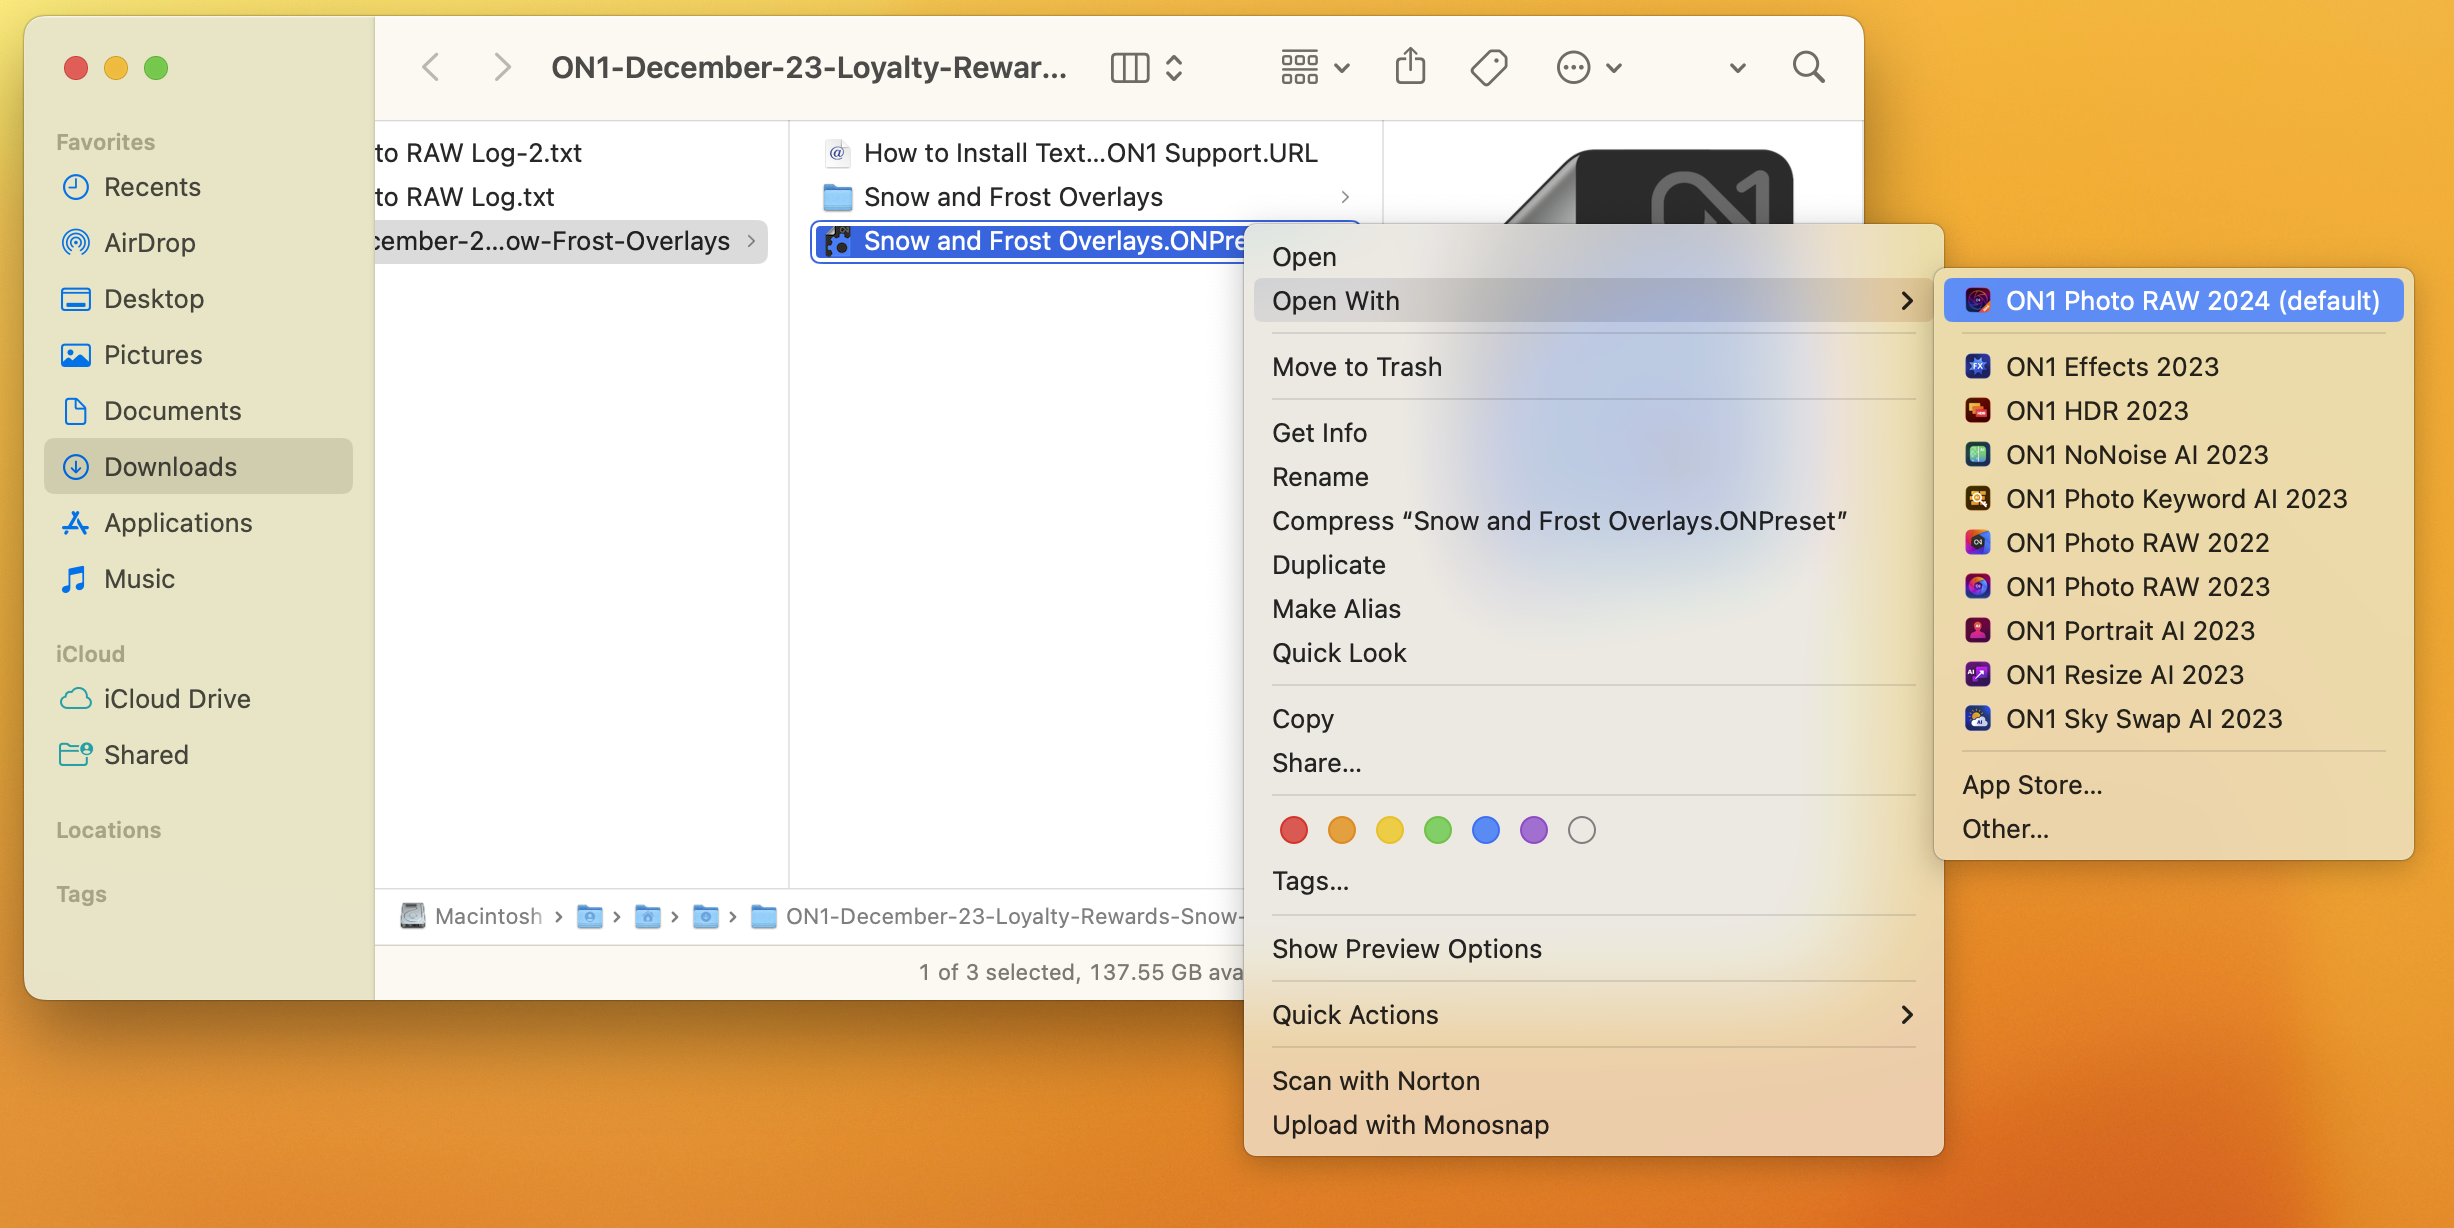Apply the gray tag color circle
Viewport: 2454px width, 1228px height.
pyautogui.click(x=1582, y=830)
